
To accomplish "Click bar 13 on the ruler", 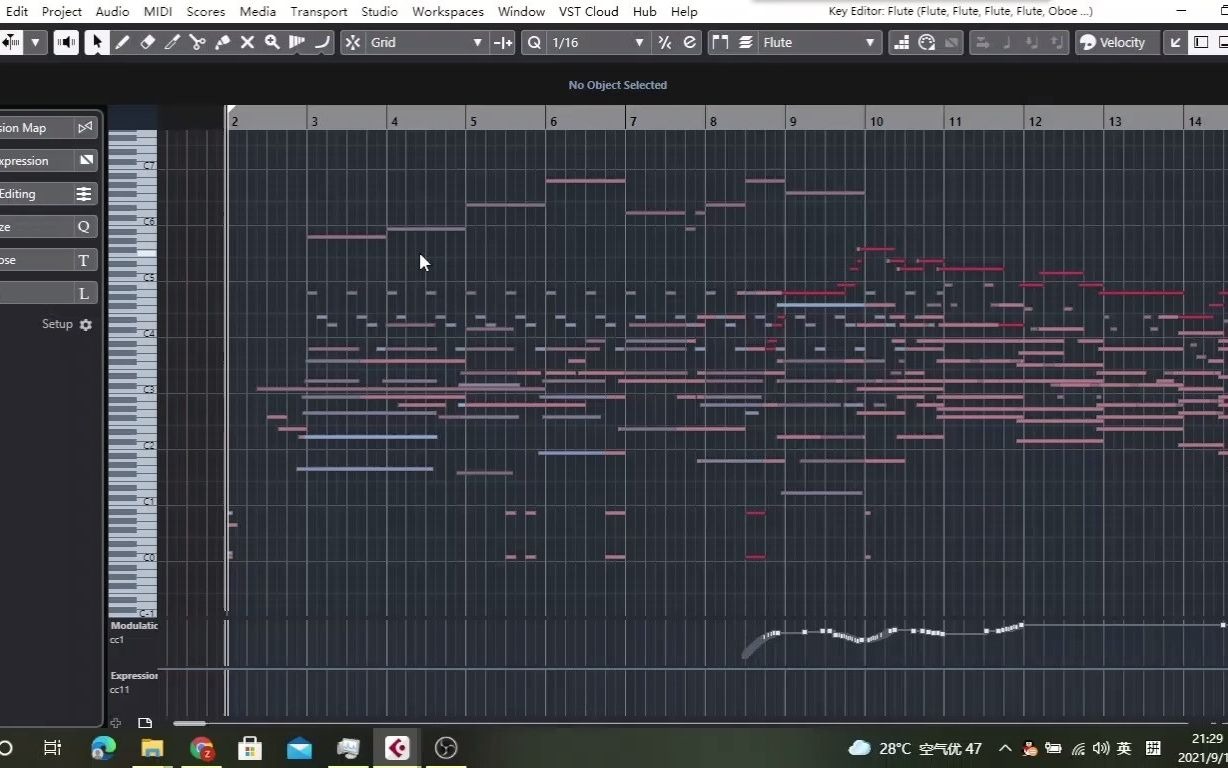I will (1114, 121).
